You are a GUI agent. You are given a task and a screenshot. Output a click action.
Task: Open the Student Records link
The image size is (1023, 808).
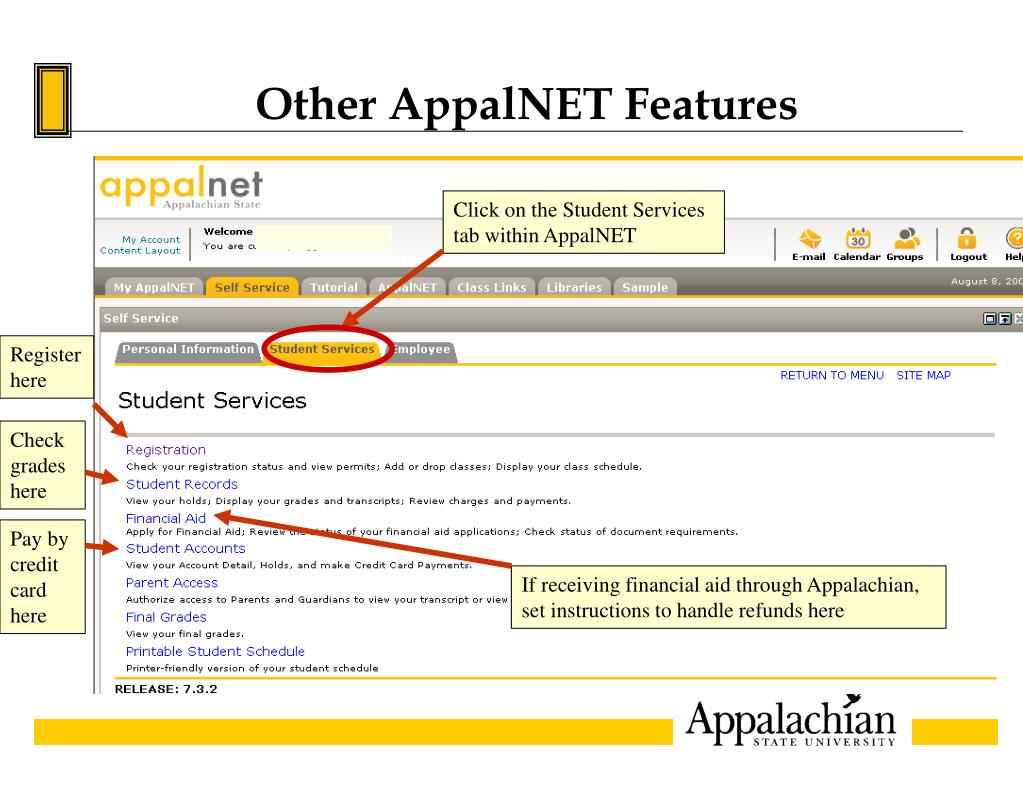coord(181,484)
